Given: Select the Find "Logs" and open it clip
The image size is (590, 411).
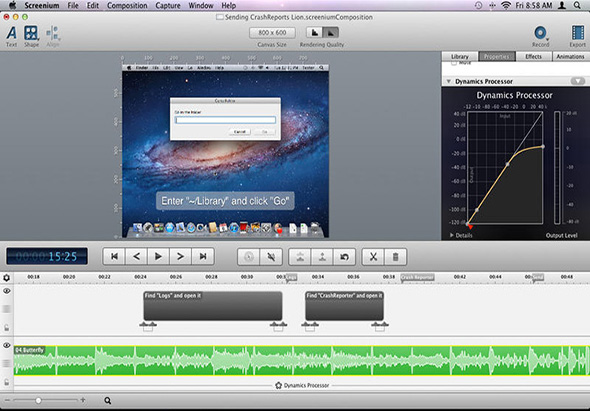Looking at the screenshot, I should [x=213, y=306].
